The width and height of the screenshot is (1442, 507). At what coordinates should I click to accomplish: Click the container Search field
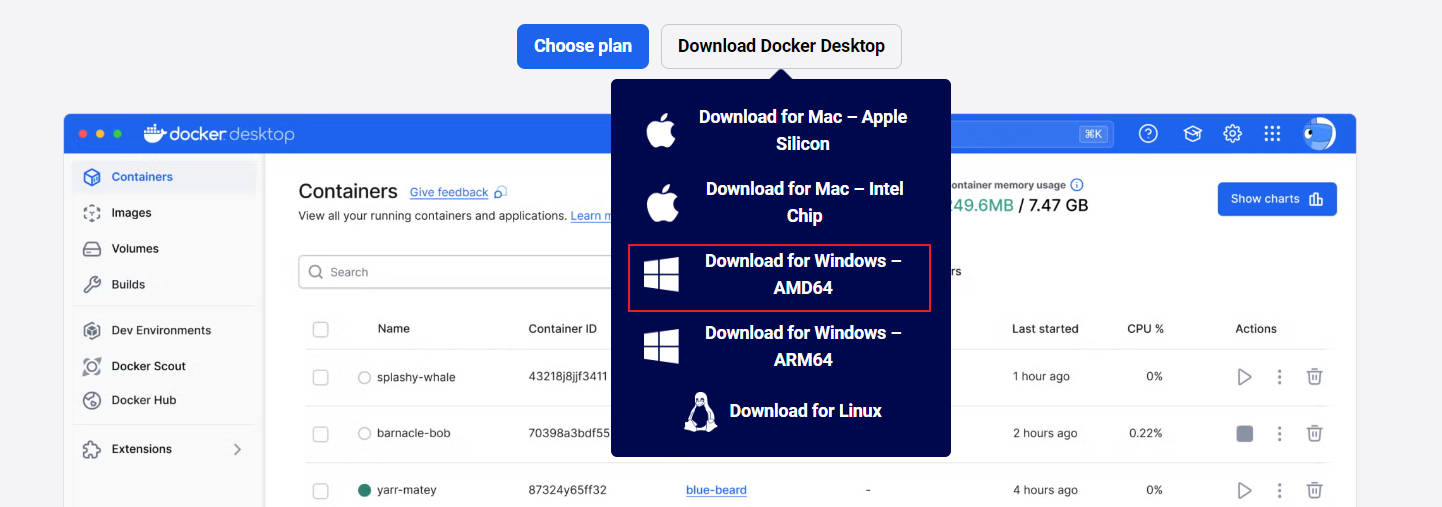[455, 272]
